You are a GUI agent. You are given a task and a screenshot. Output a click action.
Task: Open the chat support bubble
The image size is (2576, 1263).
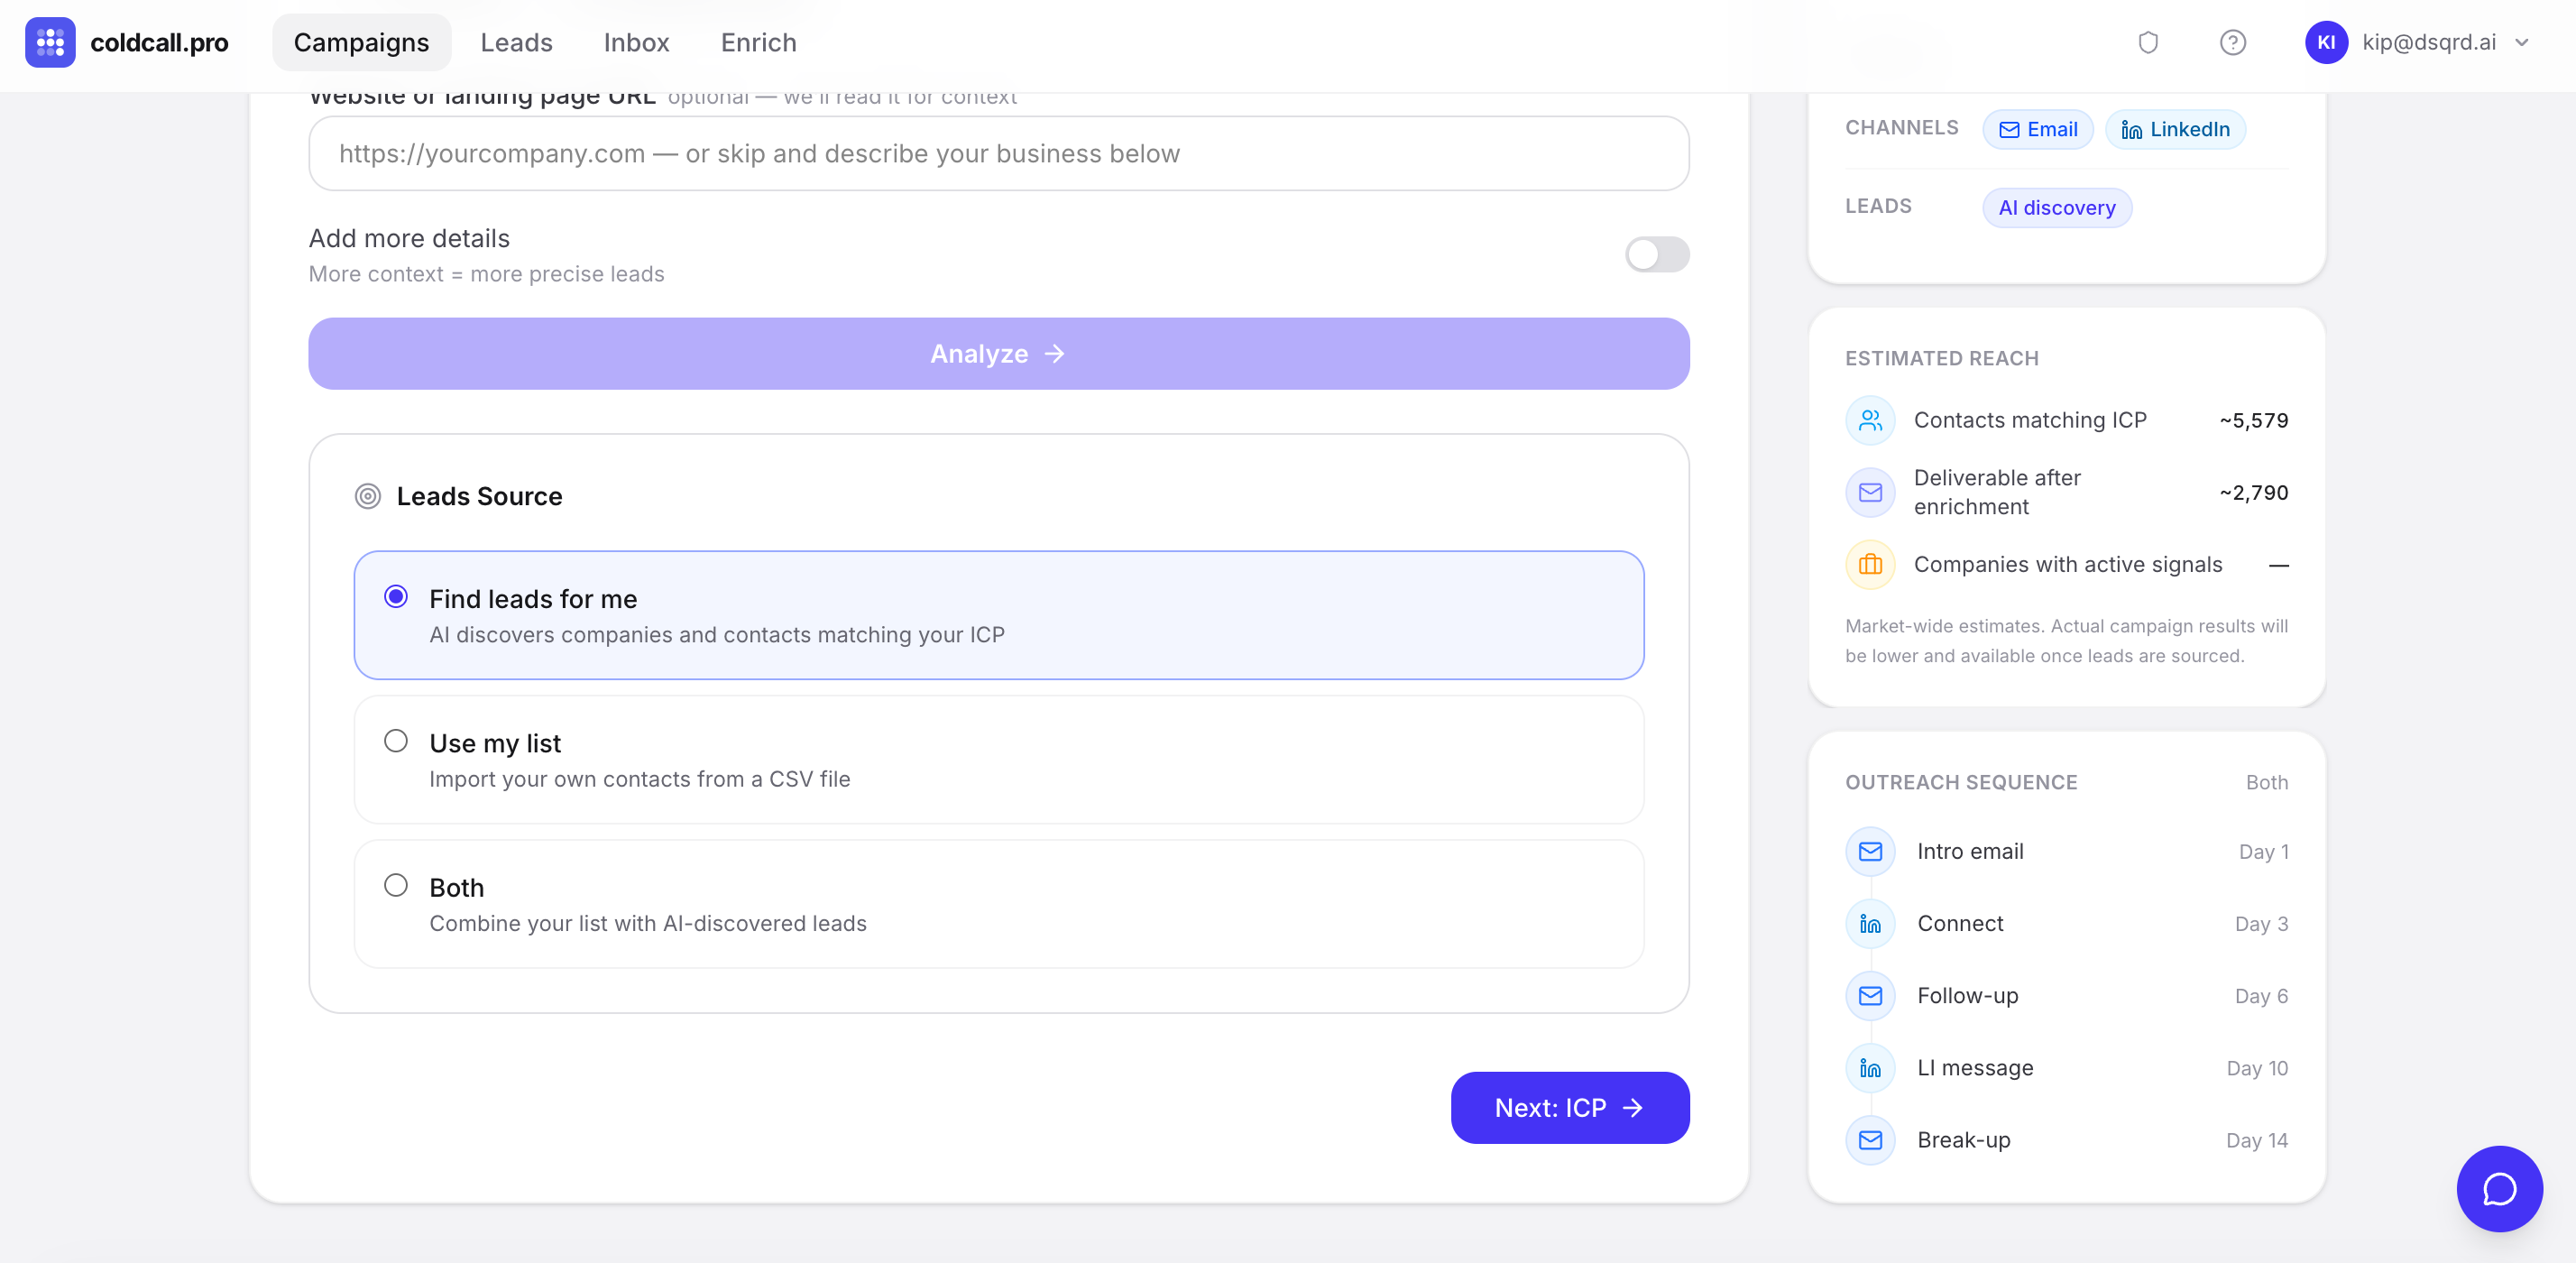click(x=2499, y=1188)
